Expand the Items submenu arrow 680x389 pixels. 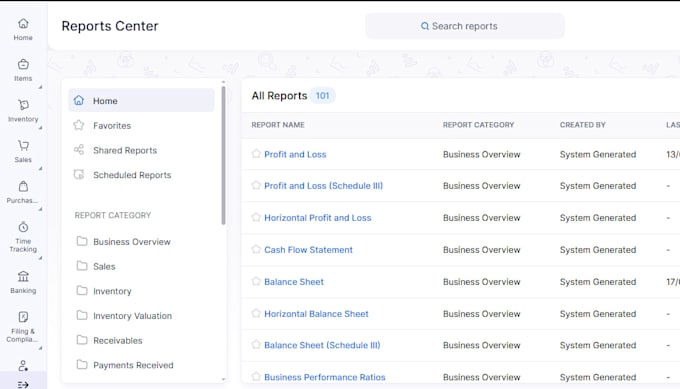[x=40, y=87]
